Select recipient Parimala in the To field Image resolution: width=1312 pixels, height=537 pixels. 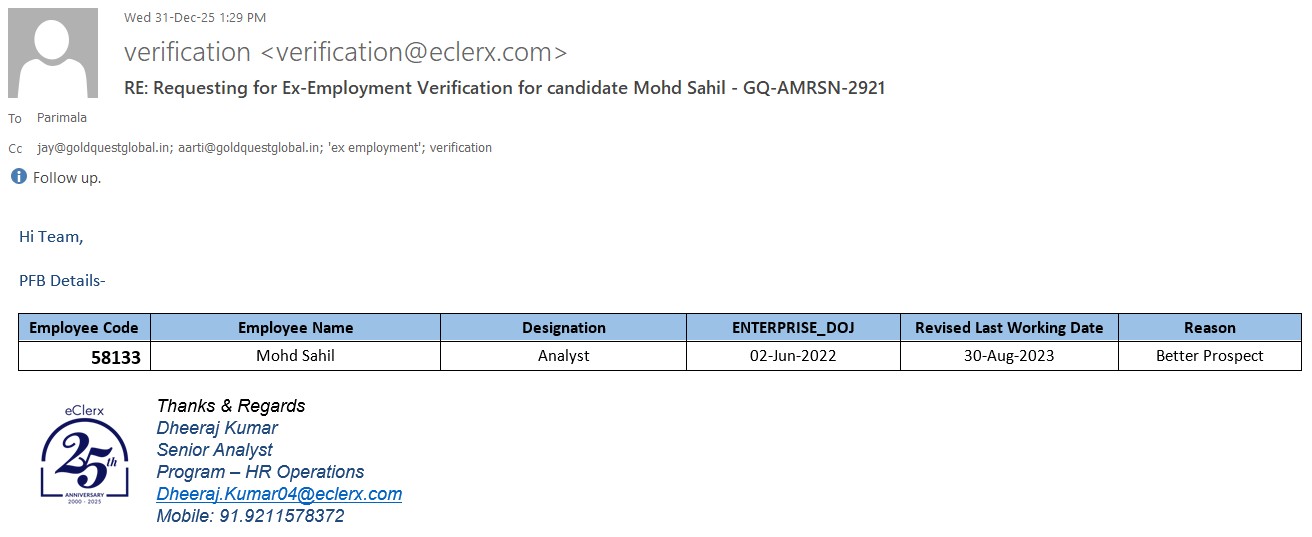(62, 118)
